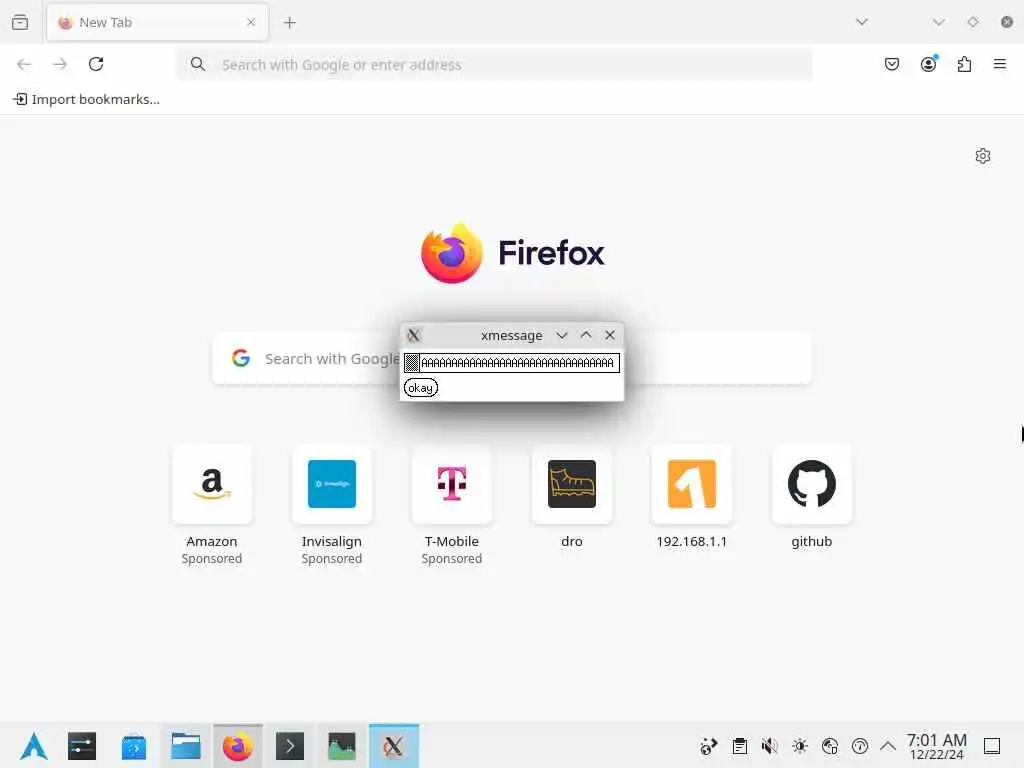Switch to Firefox in the taskbar

coord(238,746)
